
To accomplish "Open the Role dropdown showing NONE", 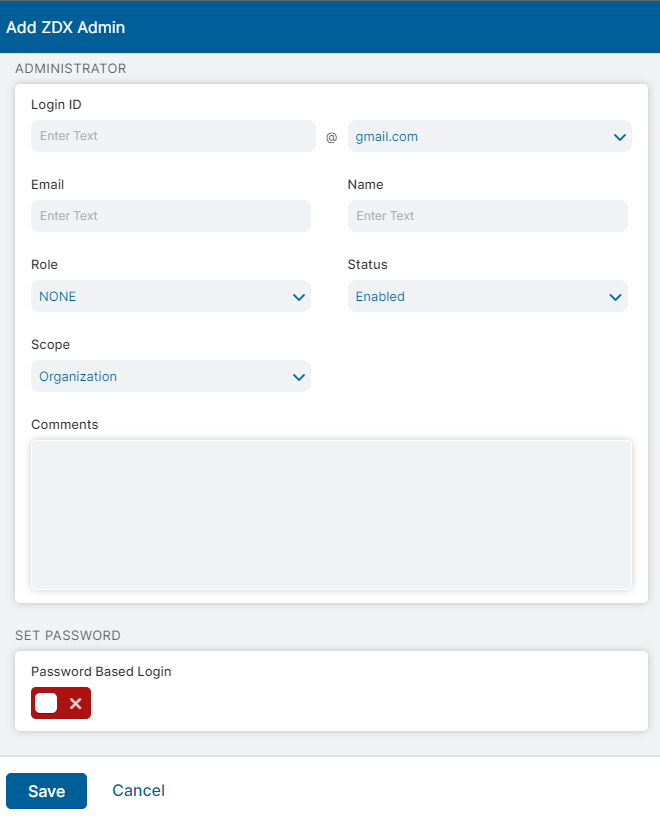I will 170,296.
